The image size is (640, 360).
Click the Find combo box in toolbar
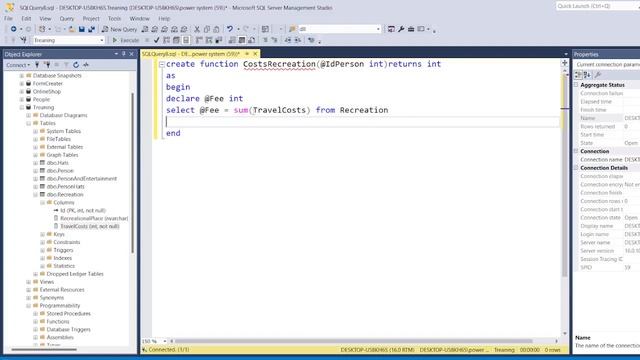340,29
